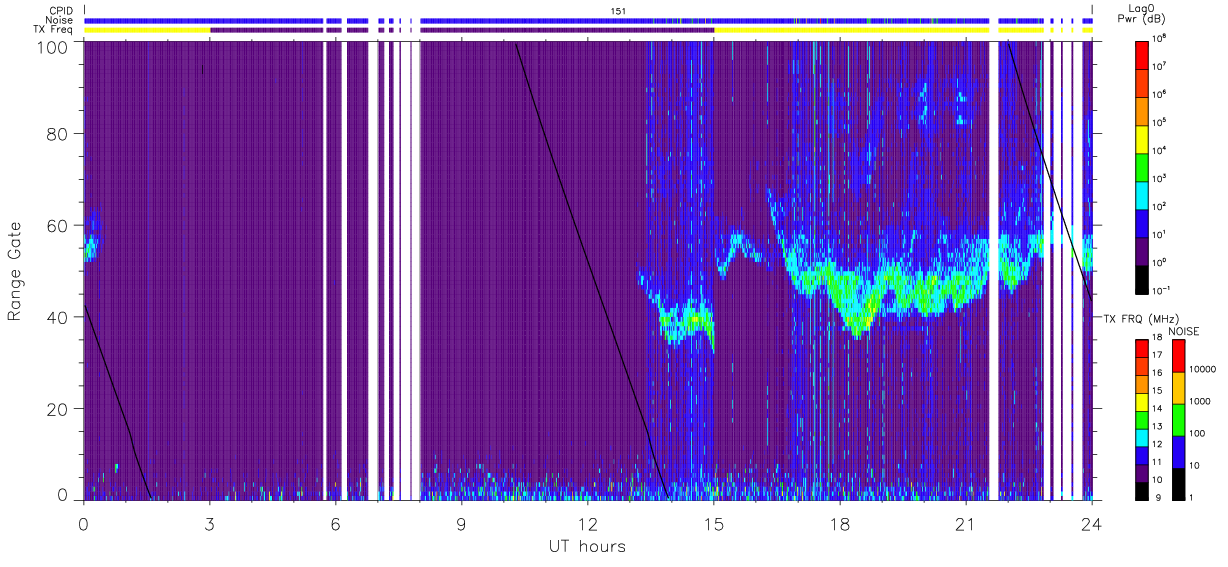Viewport: 1228px width, 567px height.
Task: Click the cyan swatch in the Lag0 Pwr colorbar
Action: click(x=1143, y=194)
